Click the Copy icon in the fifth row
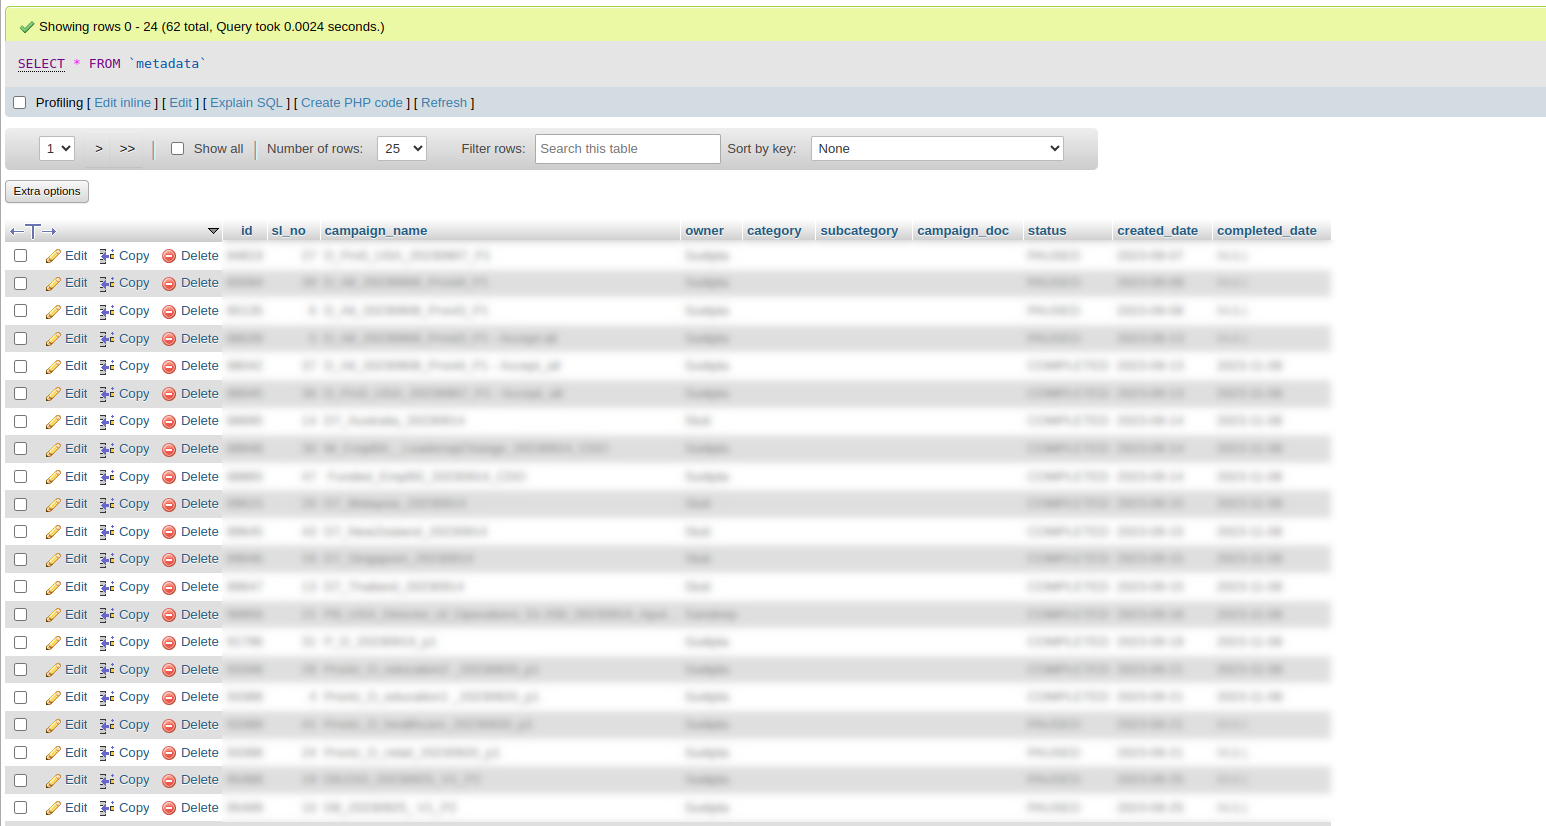 [107, 367]
